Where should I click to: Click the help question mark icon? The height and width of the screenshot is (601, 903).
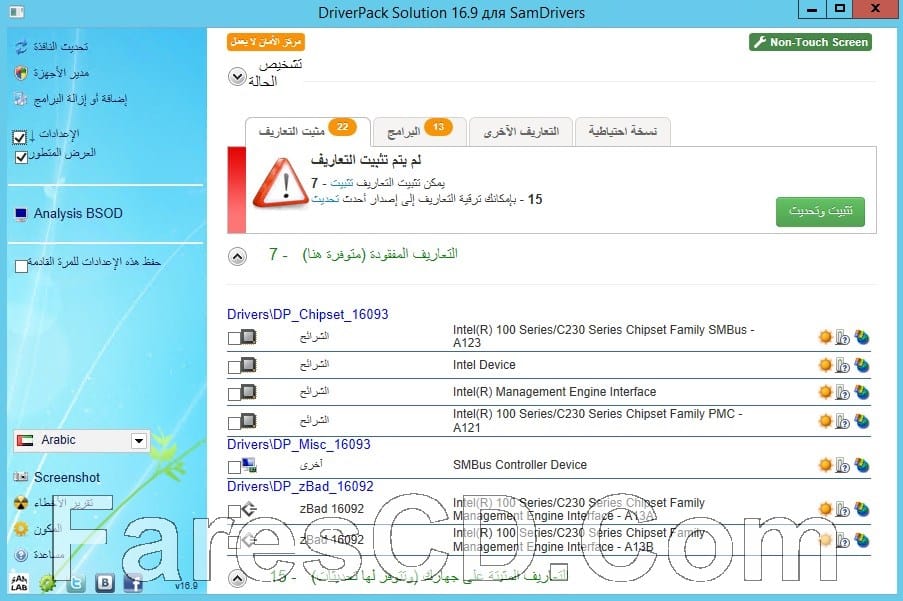(21, 555)
